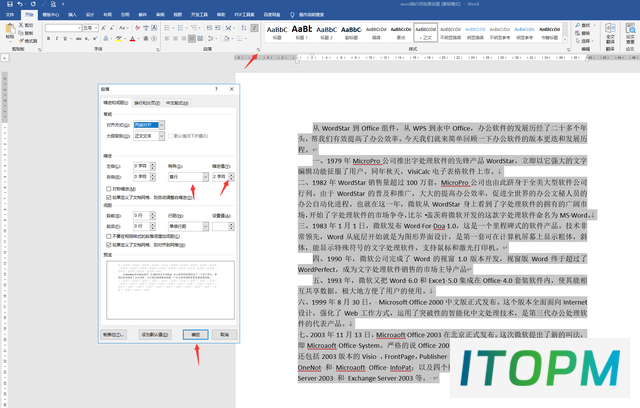Undo the last action in quick access toolbar
This screenshot has width=640, height=408.
point(20,4)
